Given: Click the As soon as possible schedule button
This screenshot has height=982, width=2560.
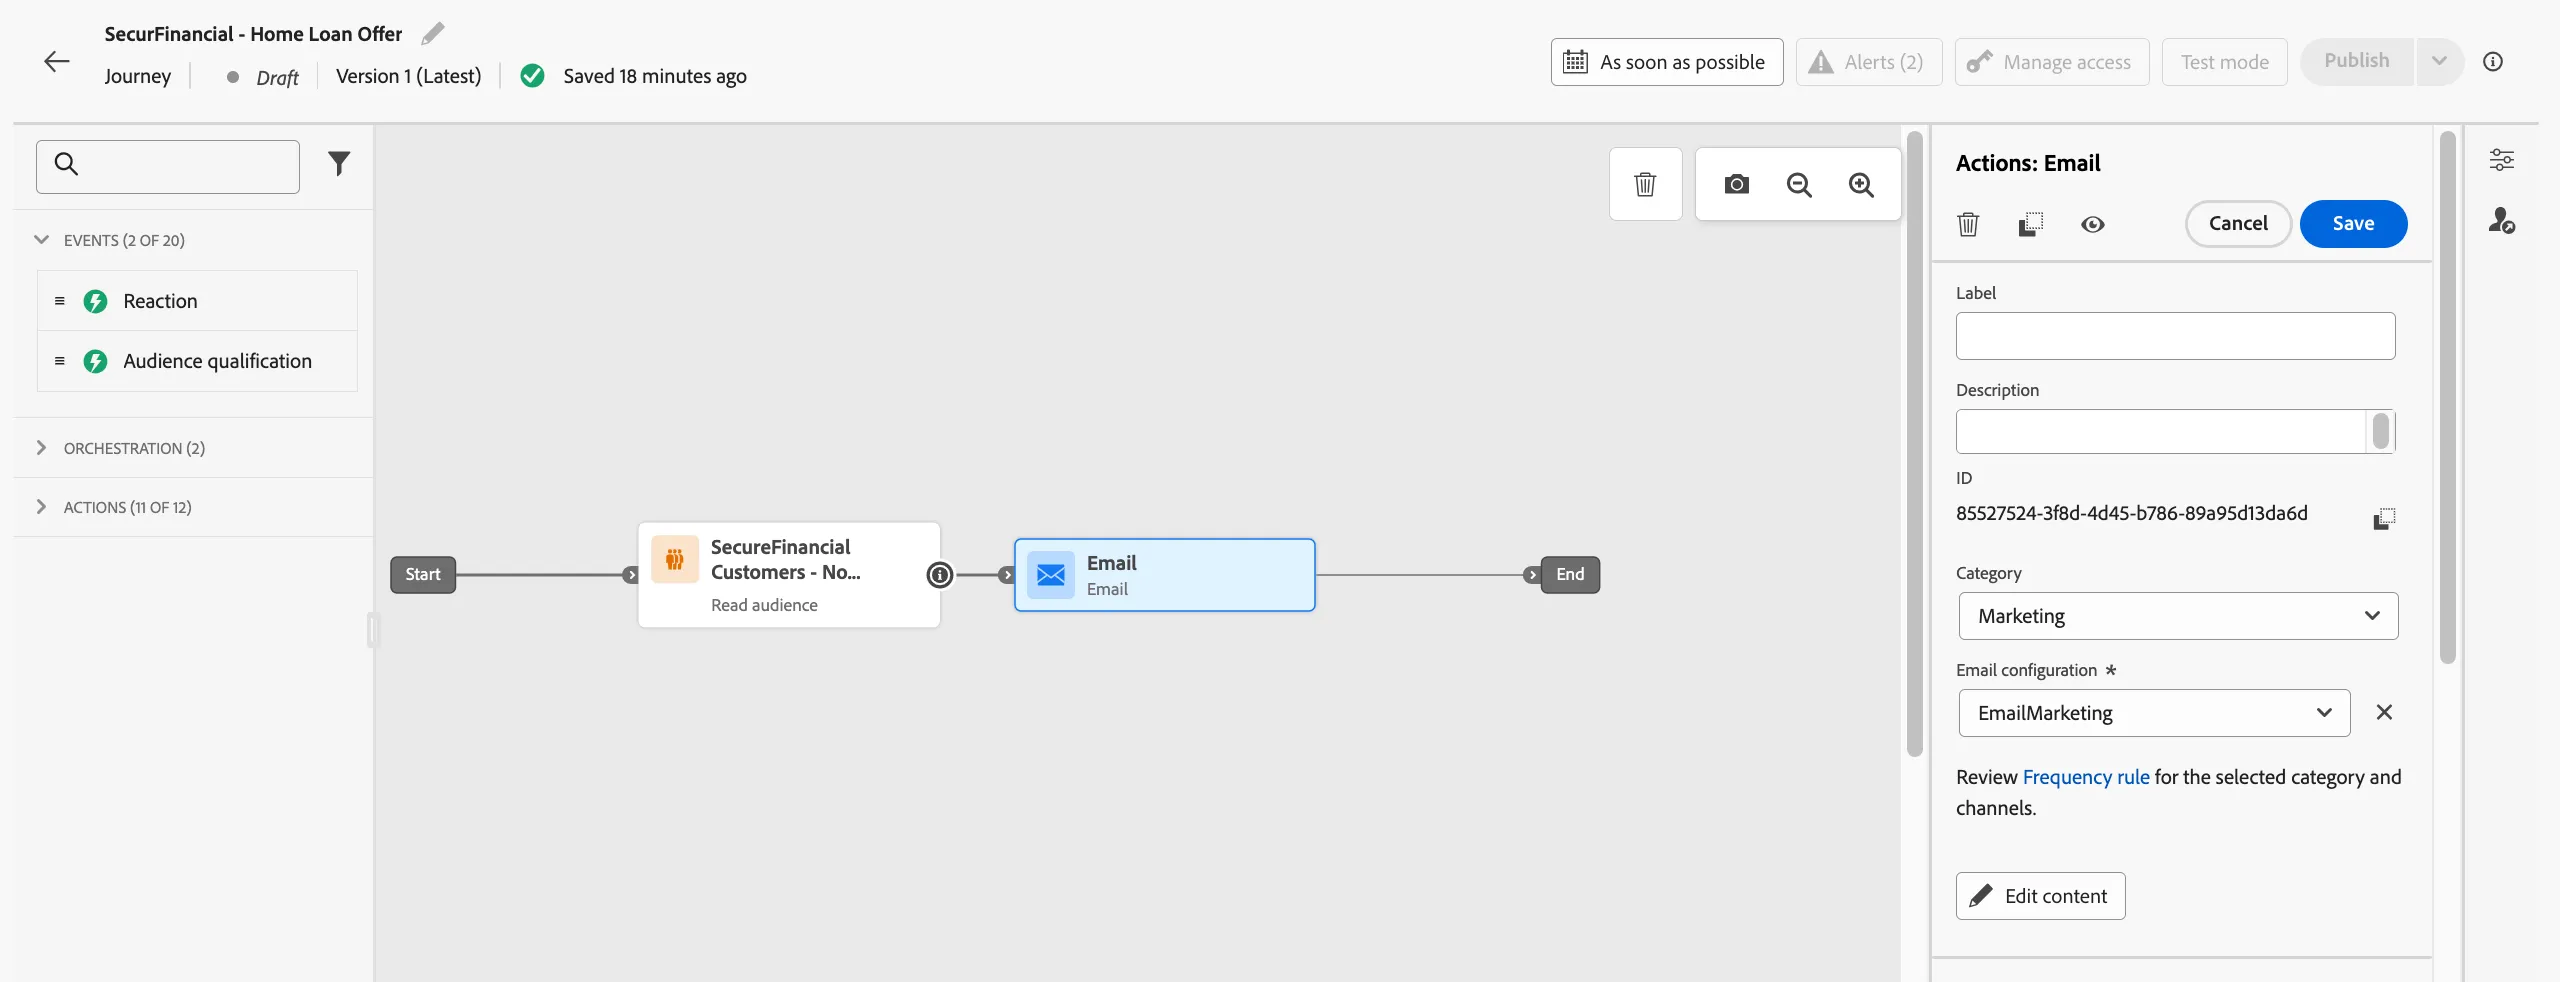Looking at the screenshot, I should [1667, 62].
